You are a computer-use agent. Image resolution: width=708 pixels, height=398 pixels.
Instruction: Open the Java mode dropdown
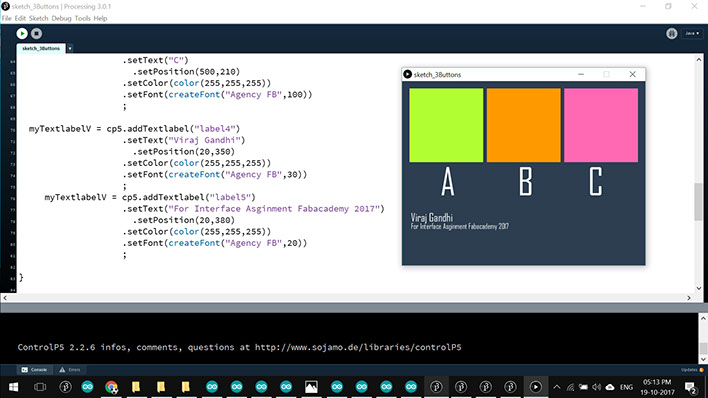pyautogui.click(x=692, y=33)
